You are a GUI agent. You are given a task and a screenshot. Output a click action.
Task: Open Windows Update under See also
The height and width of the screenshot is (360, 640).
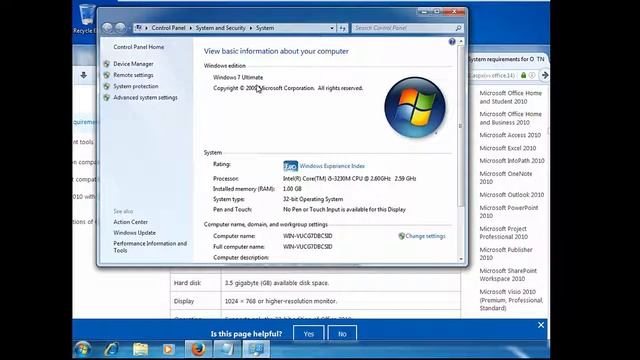[134, 233]
